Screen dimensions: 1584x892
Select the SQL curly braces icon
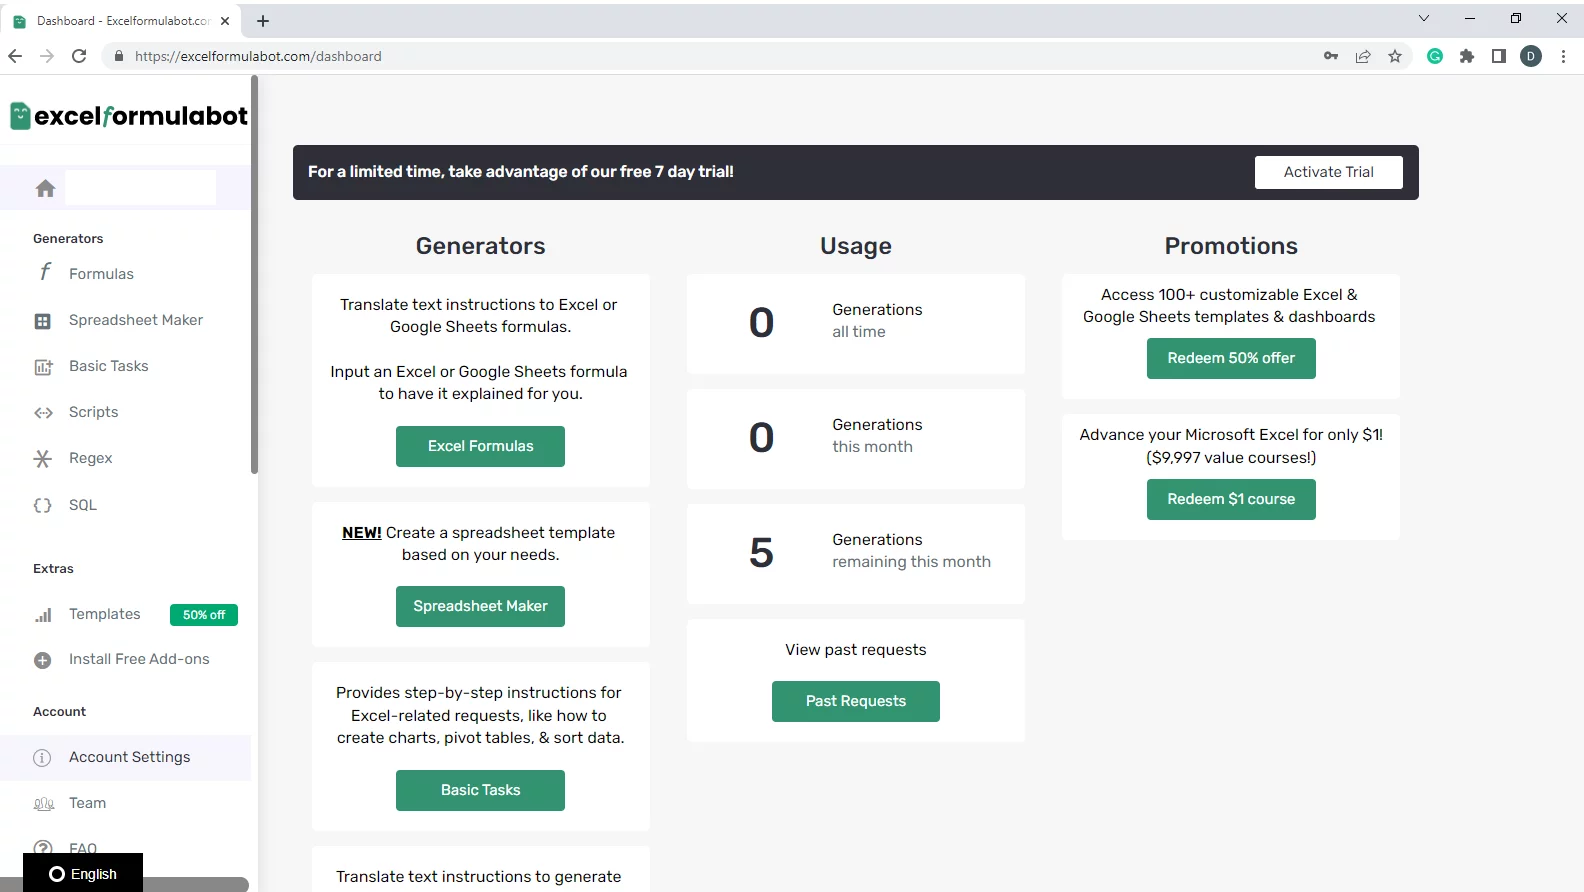[43, 506]
